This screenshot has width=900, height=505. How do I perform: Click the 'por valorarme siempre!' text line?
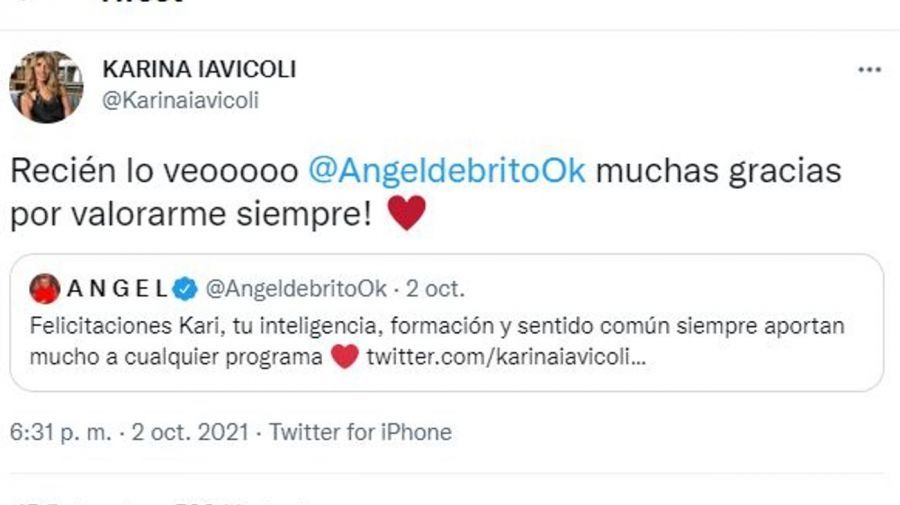pyautogui.click(x=191, y=214)
